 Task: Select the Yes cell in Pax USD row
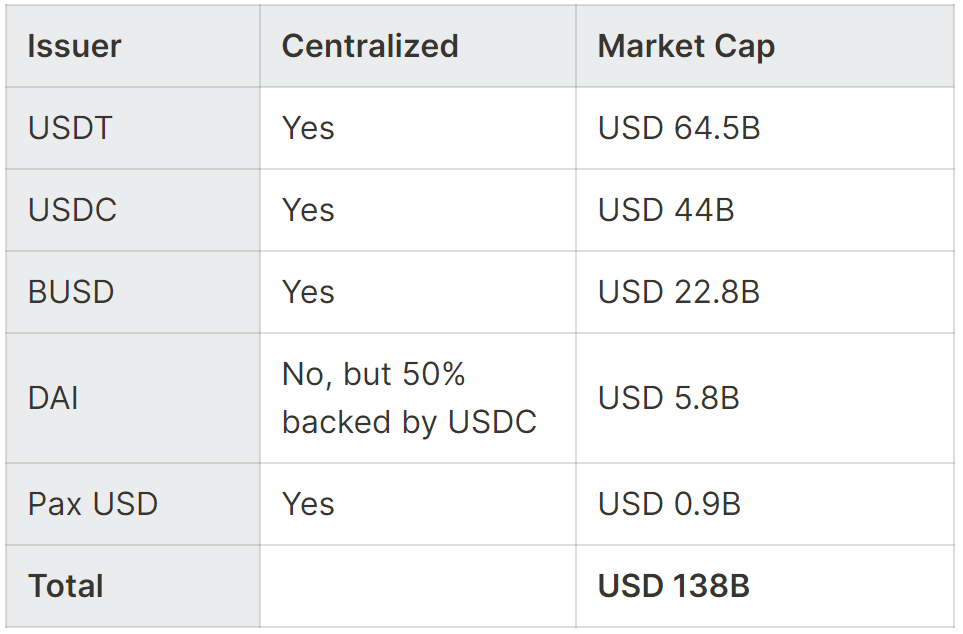[x=418, y=504]
